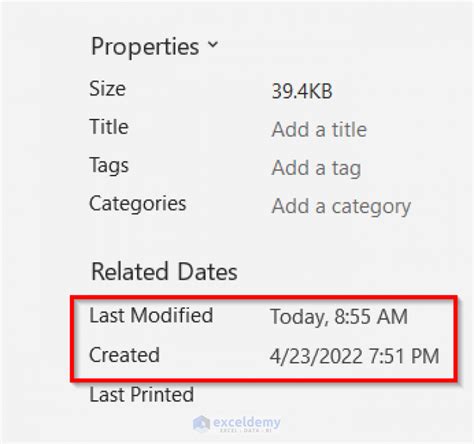This screenshot has width=474, height=444.
Task: Add a category in Categories field
Action: pos(341,207)
